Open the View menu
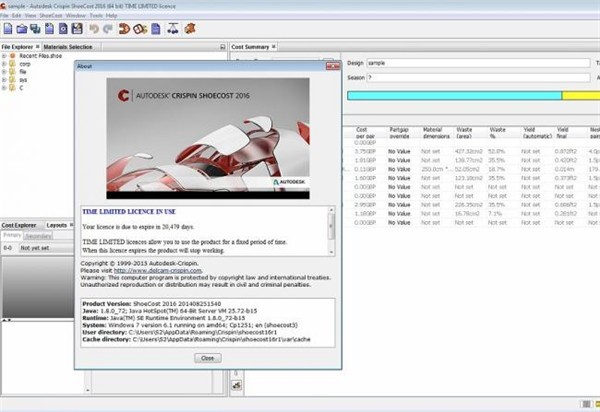This screenshot has height=412, width=600. coord(30,16)
